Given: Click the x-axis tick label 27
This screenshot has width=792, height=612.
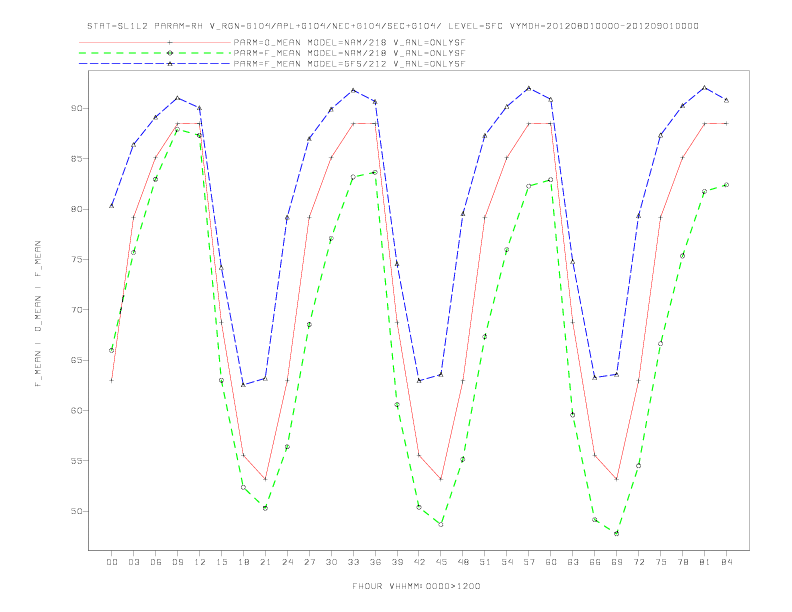Looking at the screenshot, I should click(309, 562).
